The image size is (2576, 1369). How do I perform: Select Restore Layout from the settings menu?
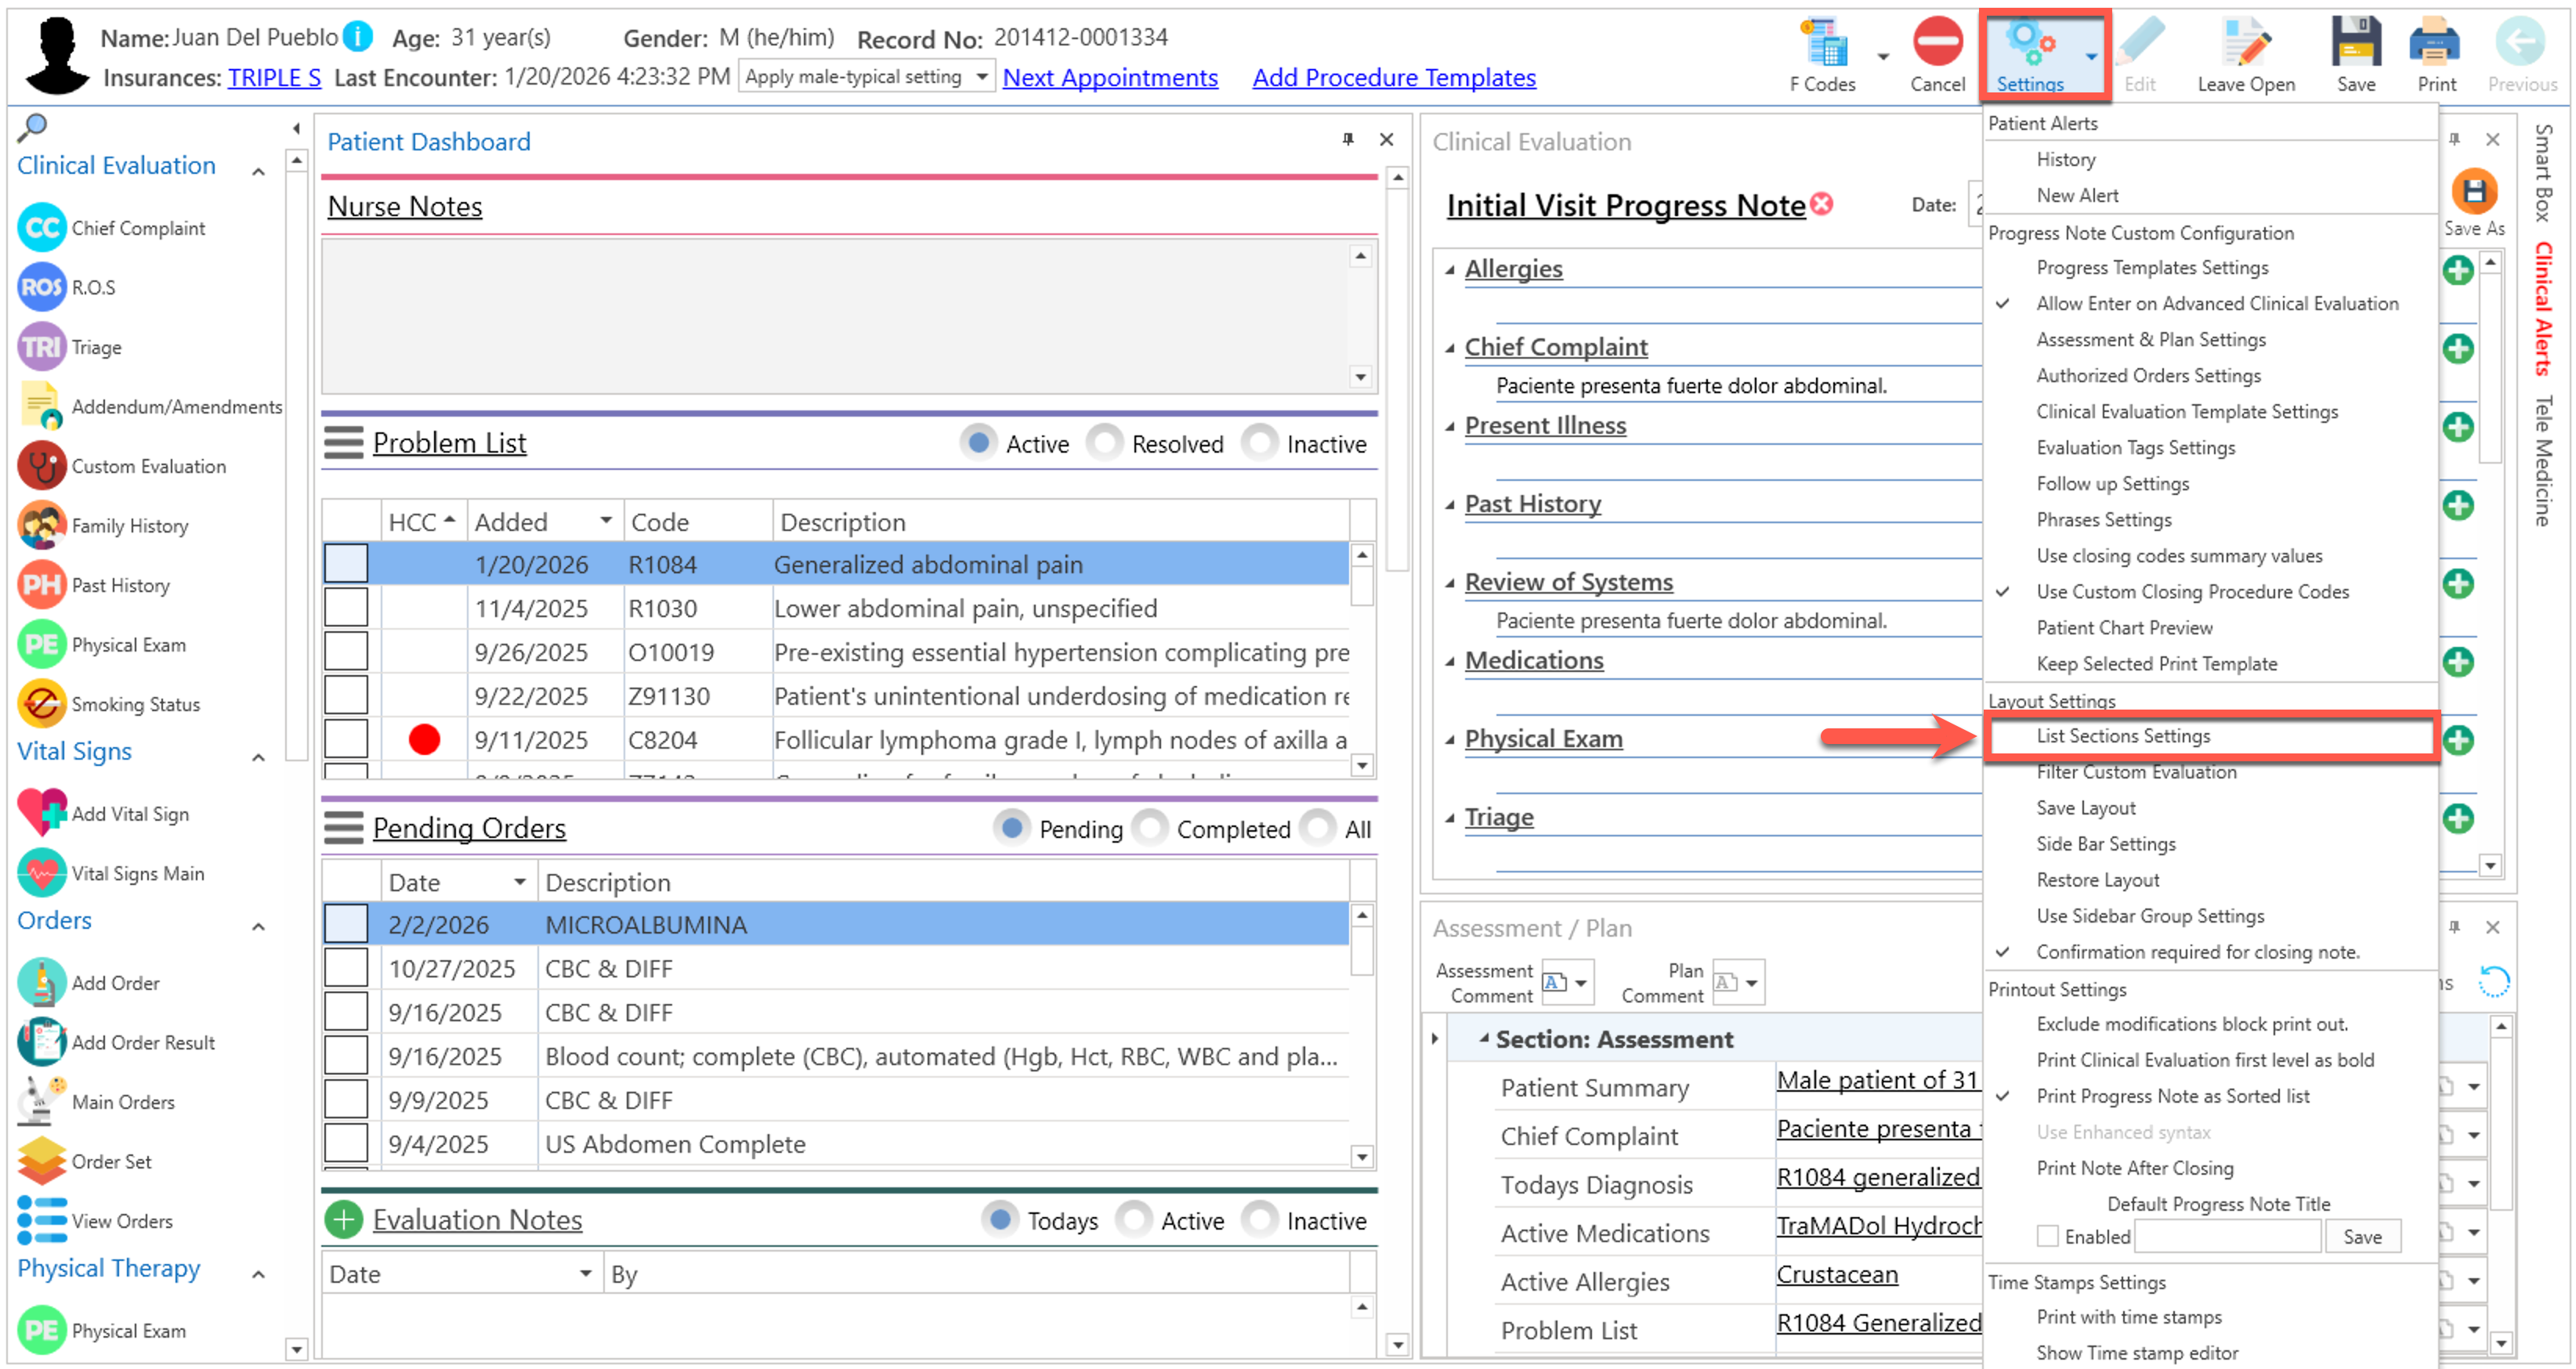(x=2097, y=880)
